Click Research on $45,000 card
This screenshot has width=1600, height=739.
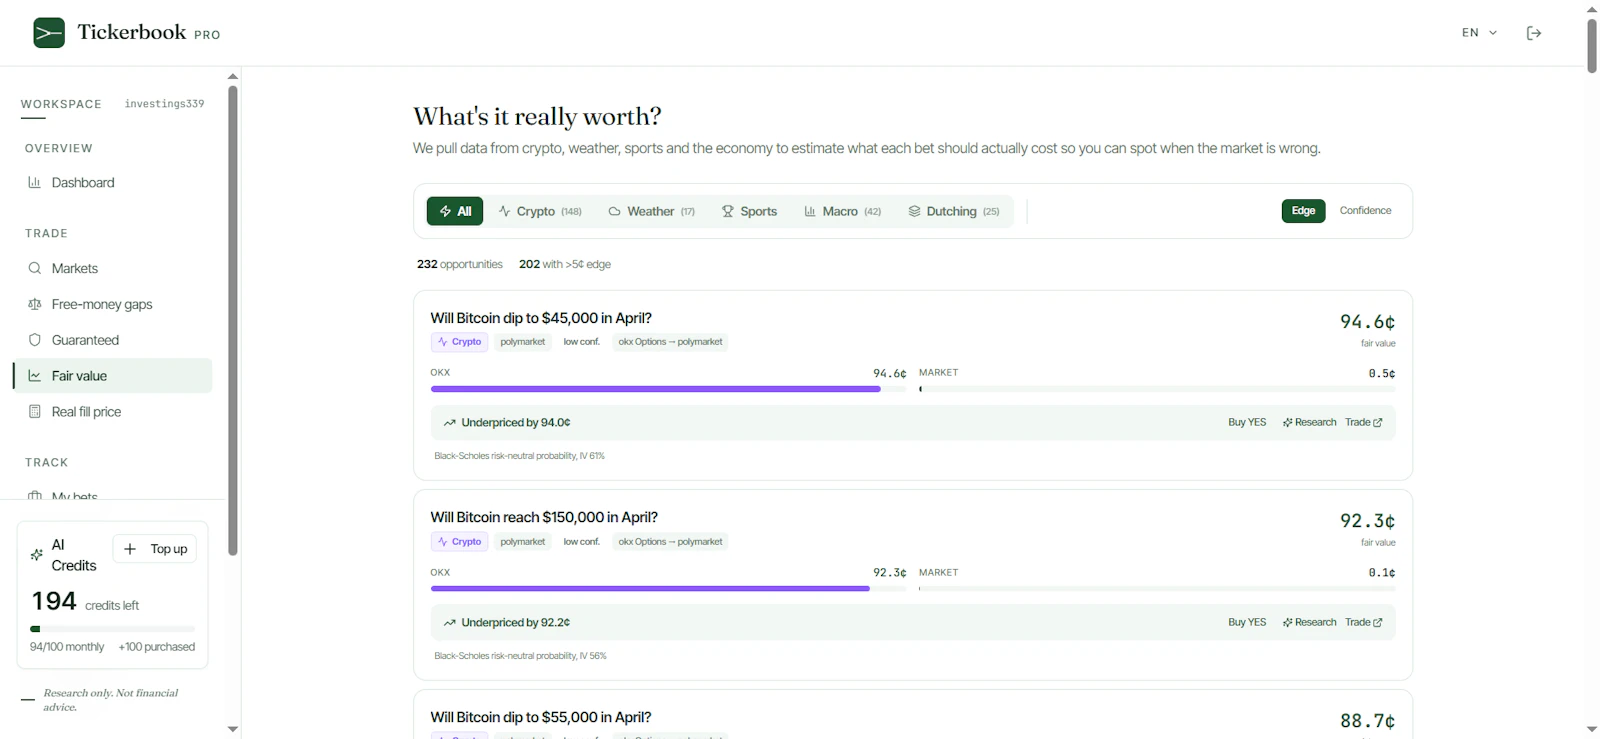(x=1309, y=423)
